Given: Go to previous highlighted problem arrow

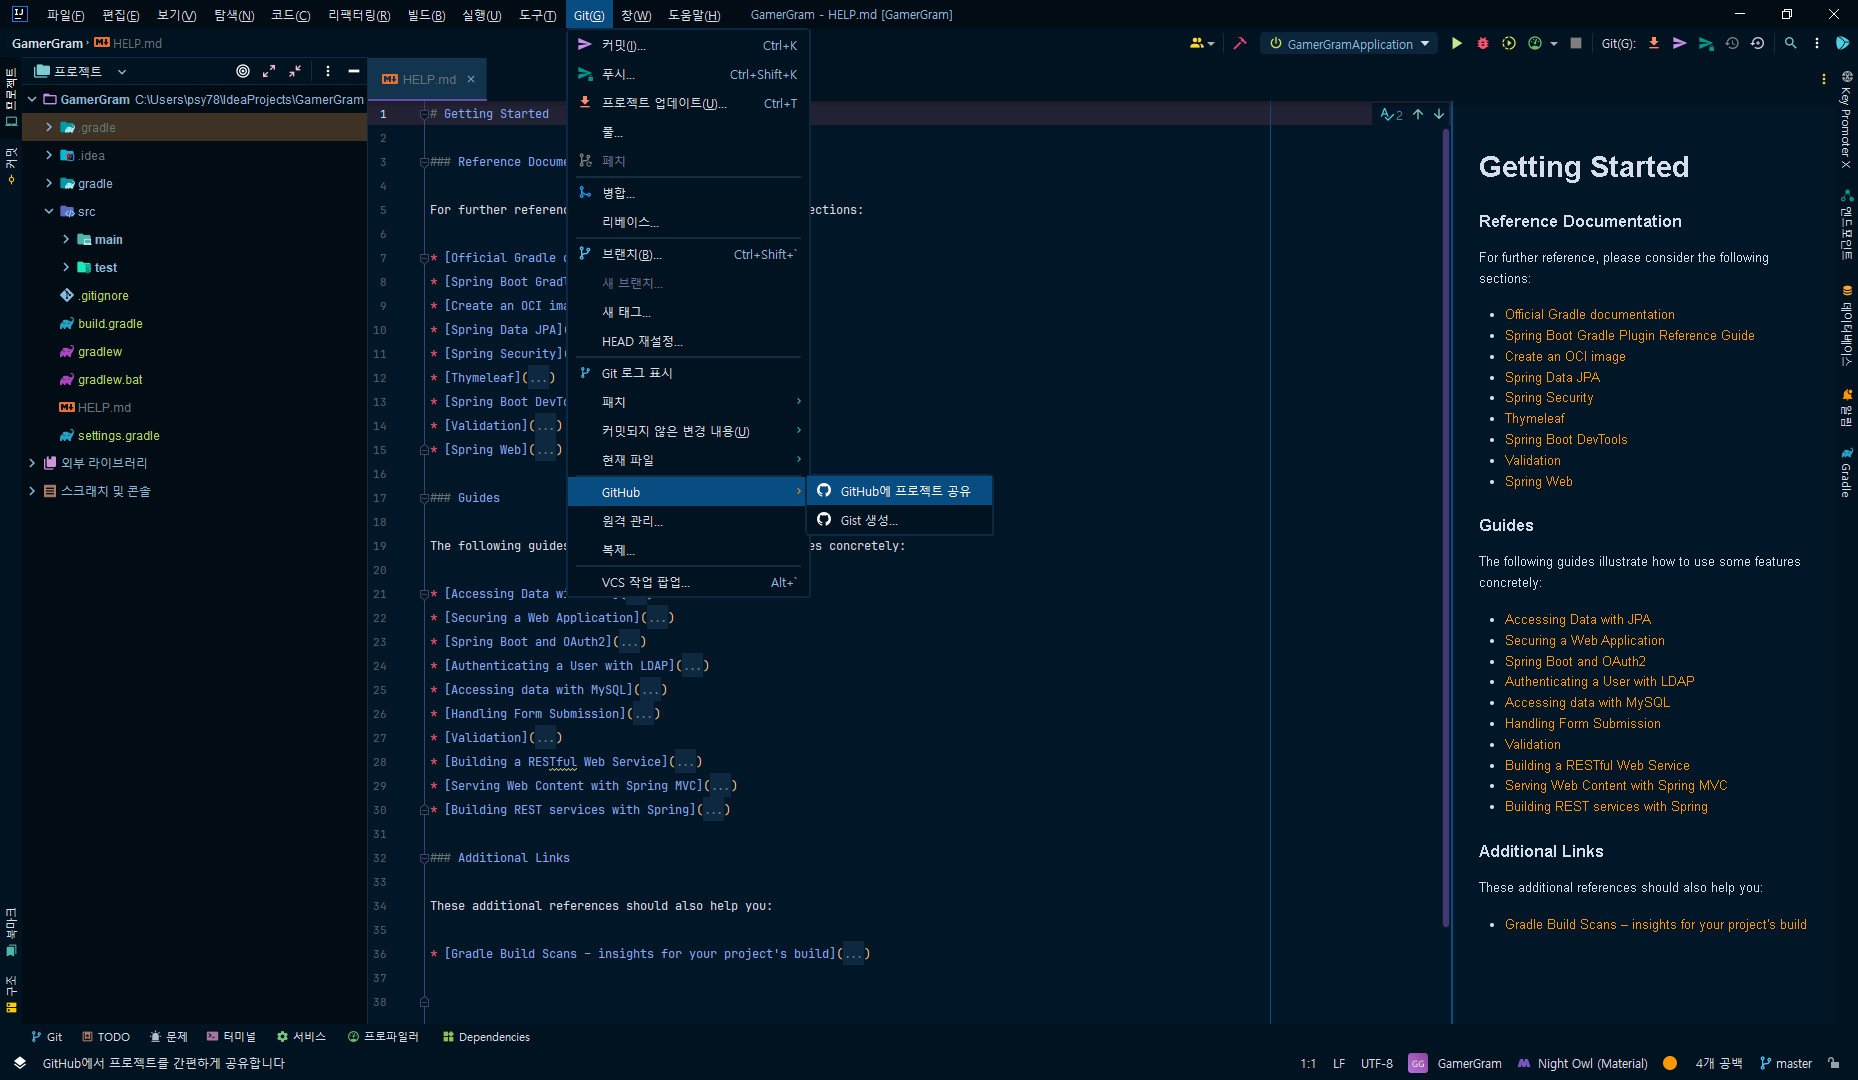Looking at the screenshot, I should 1418,114.
